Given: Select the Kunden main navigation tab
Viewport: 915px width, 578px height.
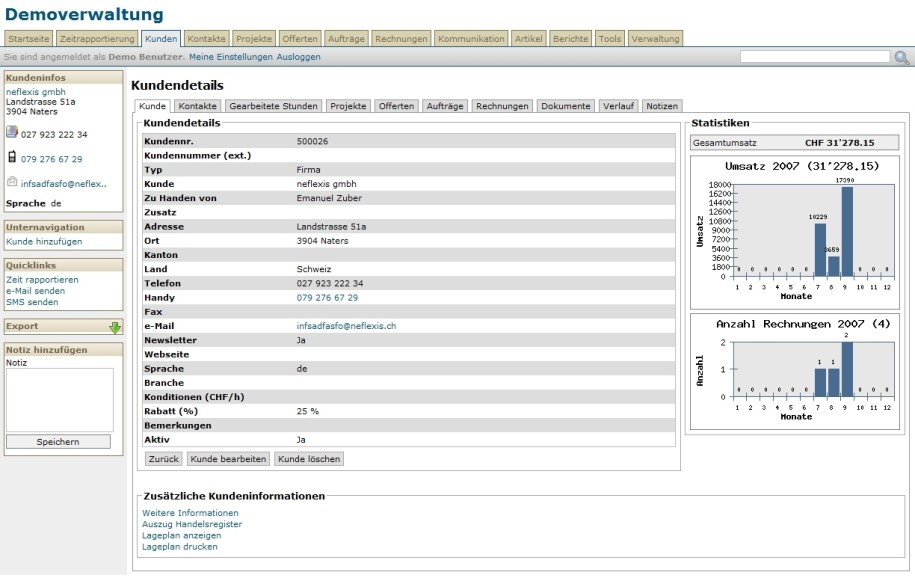Looking at the screenshot, I should pyautogui.click(x=161, y=39).
